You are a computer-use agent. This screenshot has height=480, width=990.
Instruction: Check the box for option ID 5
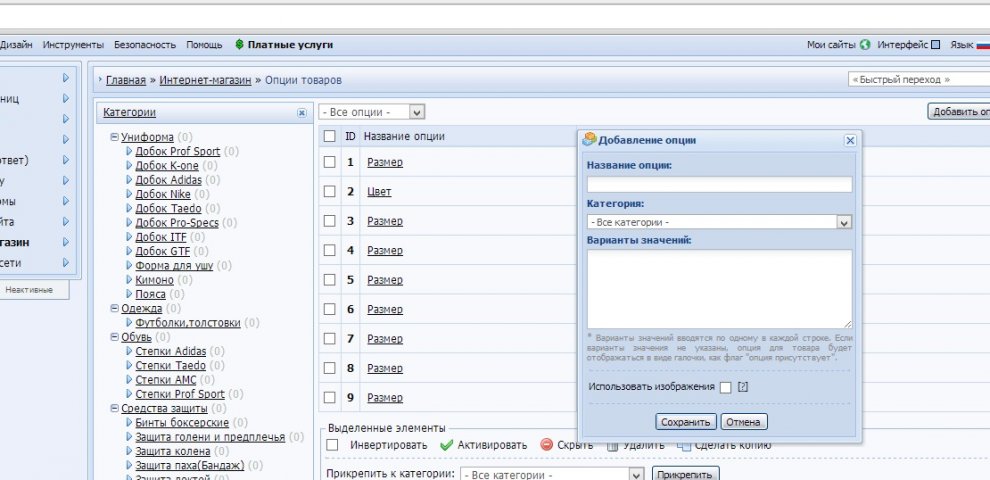click(330, 280)
